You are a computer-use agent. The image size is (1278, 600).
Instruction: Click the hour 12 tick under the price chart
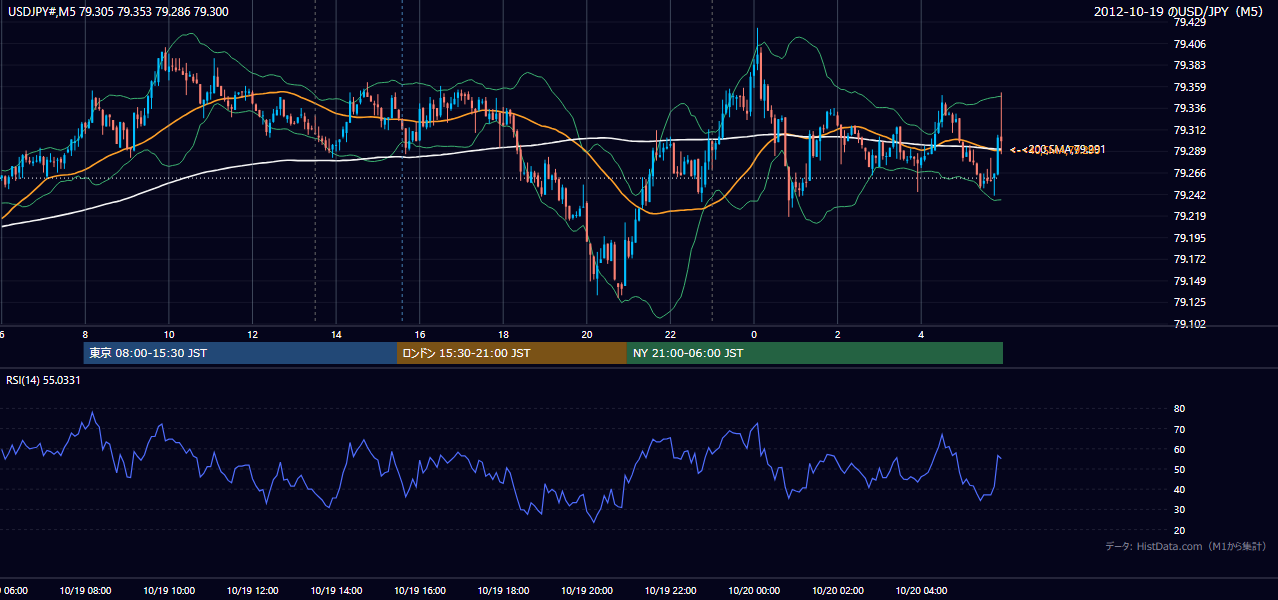pos(253,335)
